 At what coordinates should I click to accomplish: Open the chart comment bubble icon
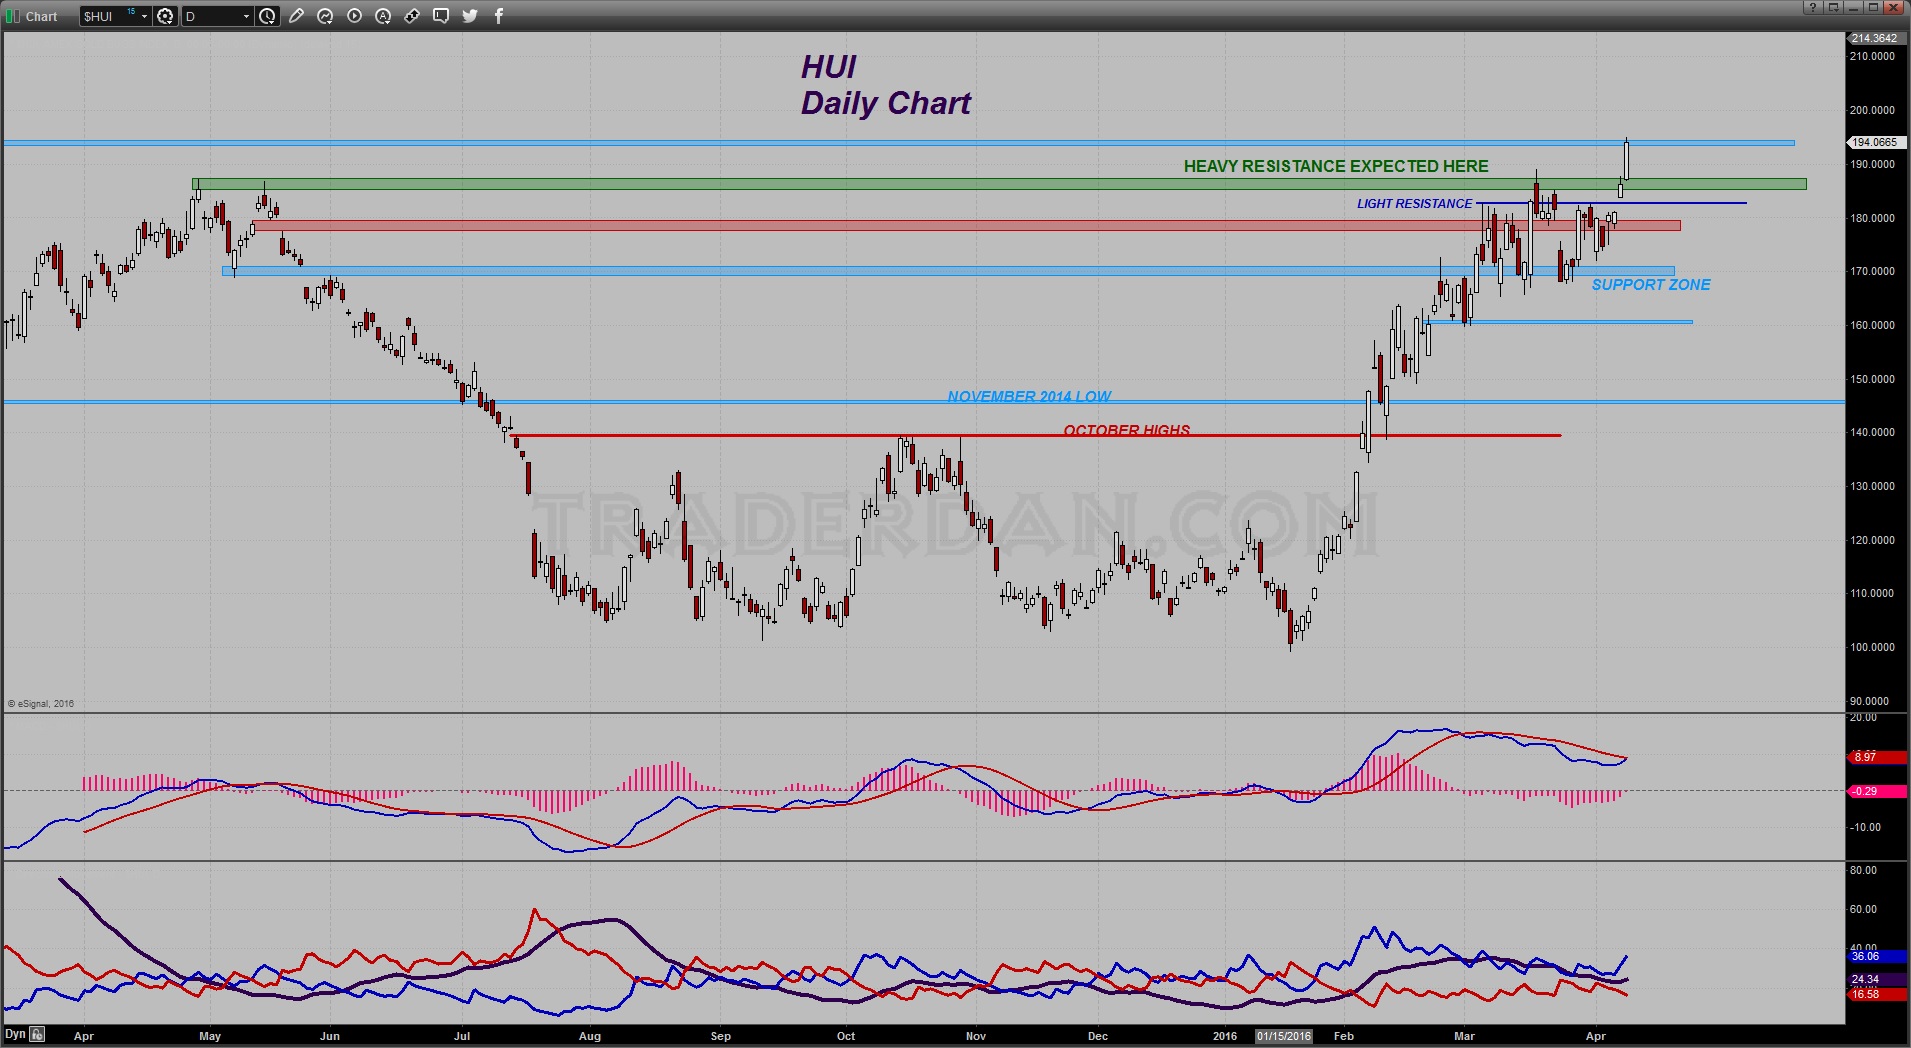441,16
